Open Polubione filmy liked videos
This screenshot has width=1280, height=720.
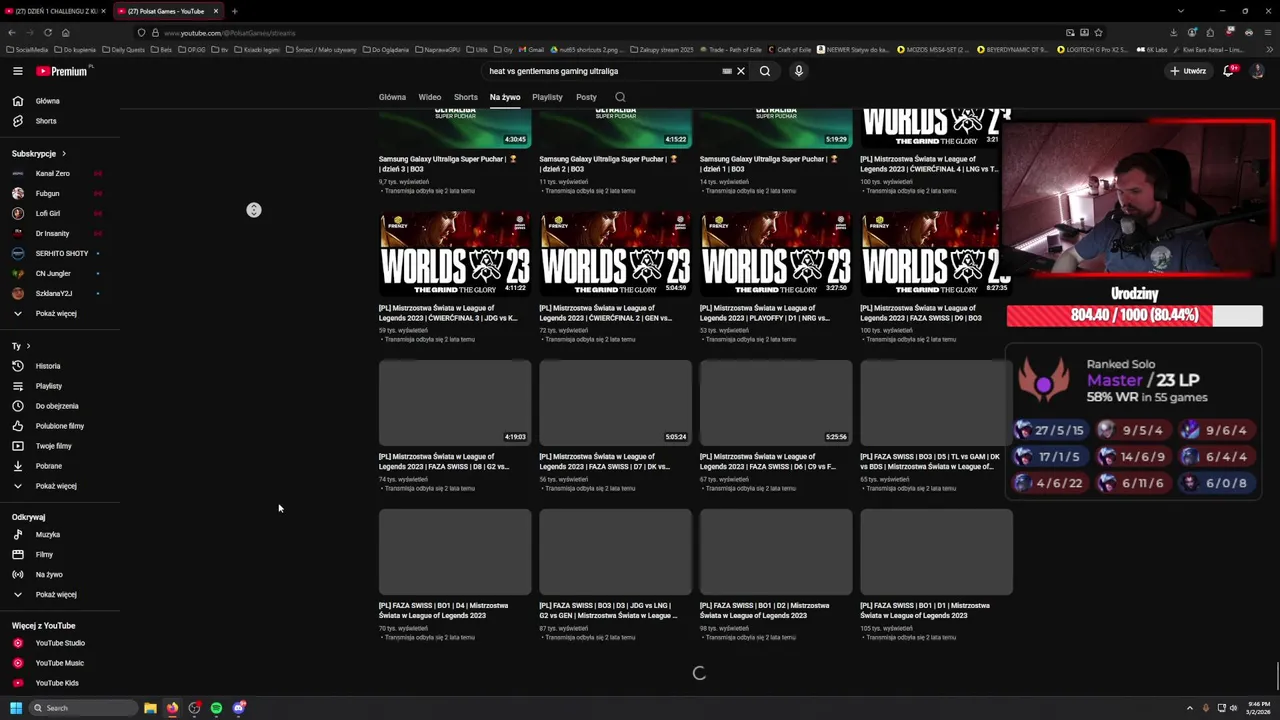pyautogui.click(x=60, y=426)
